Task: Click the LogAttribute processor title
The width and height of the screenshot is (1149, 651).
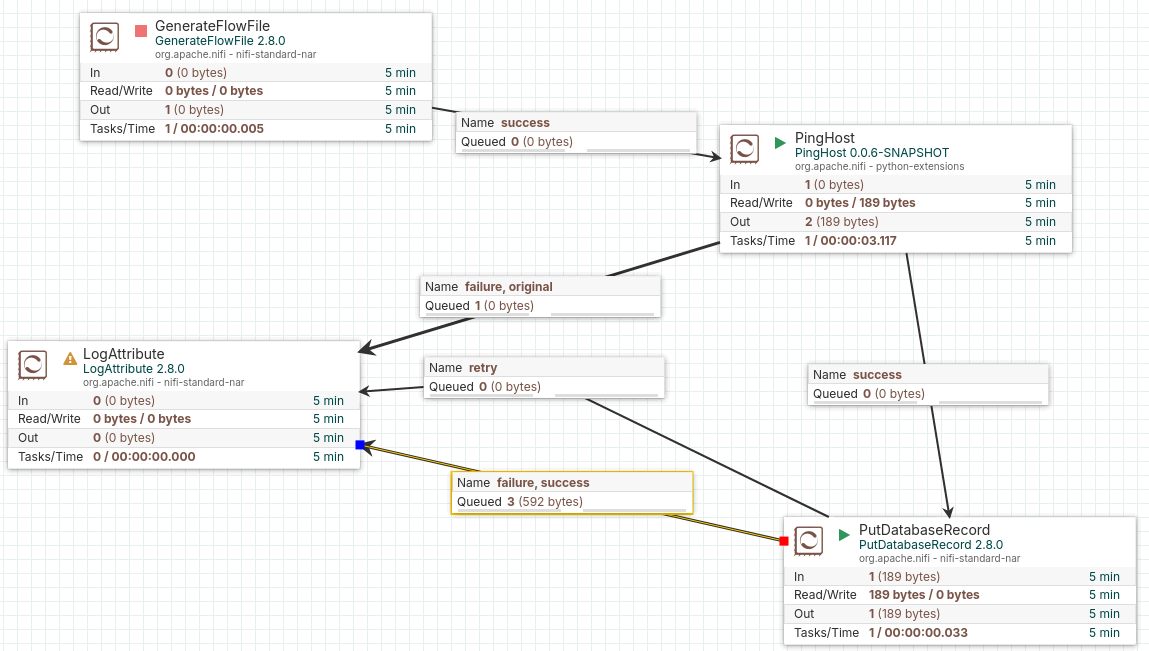Action: 123,354
